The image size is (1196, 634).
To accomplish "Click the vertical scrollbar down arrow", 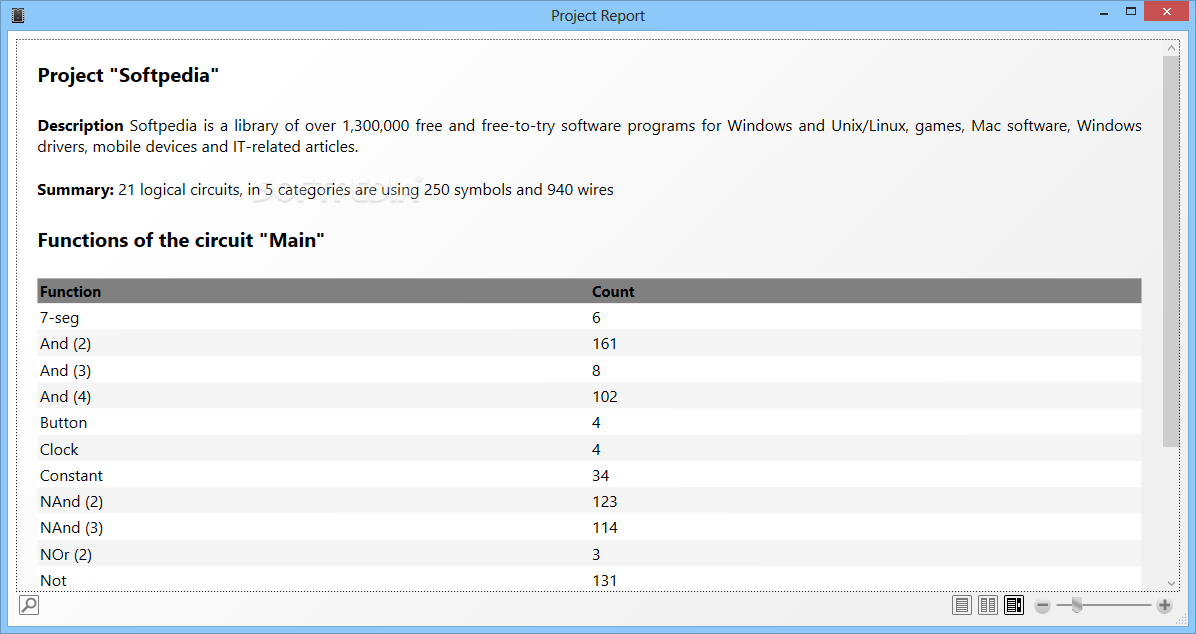I will [1171, 584].
